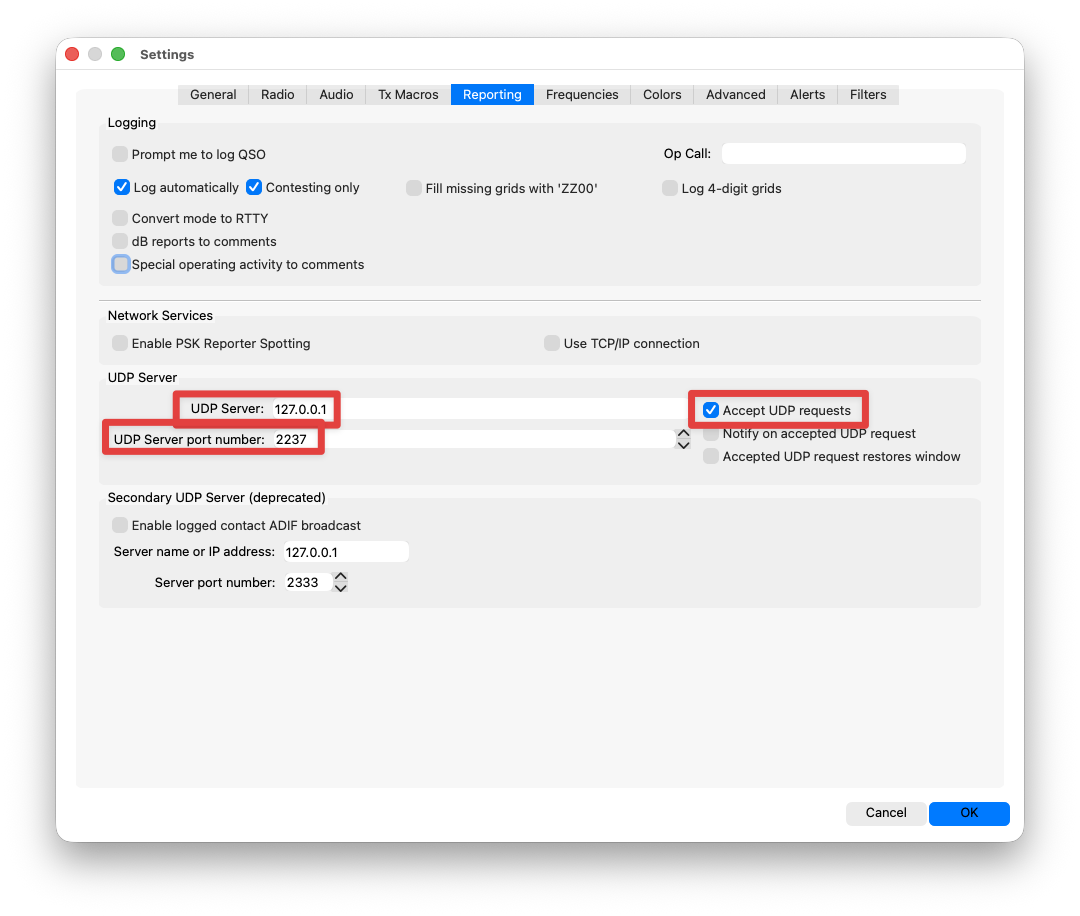
Task: Enable logged contact ADIF broadcast
Action: click(121, 525)
